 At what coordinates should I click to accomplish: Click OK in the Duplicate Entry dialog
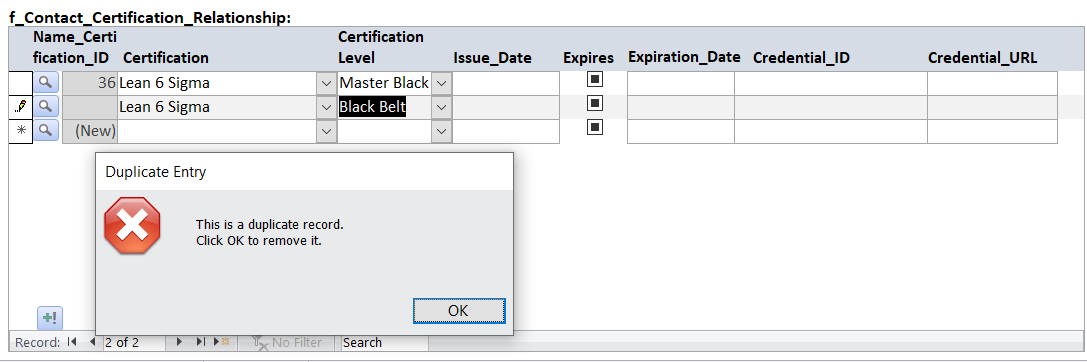[459, 311]
